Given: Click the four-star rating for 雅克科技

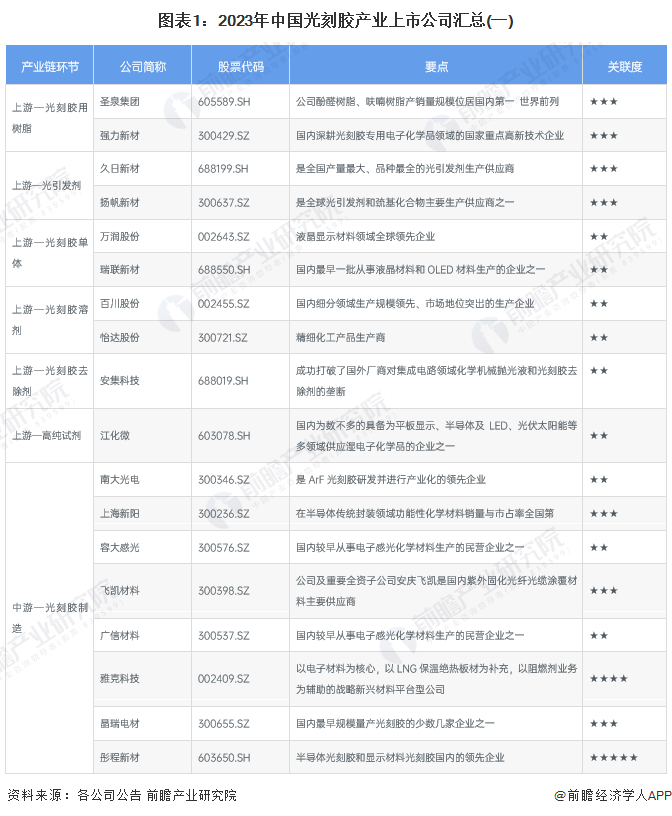Looking at the screenshot, I should click(608, 678).
